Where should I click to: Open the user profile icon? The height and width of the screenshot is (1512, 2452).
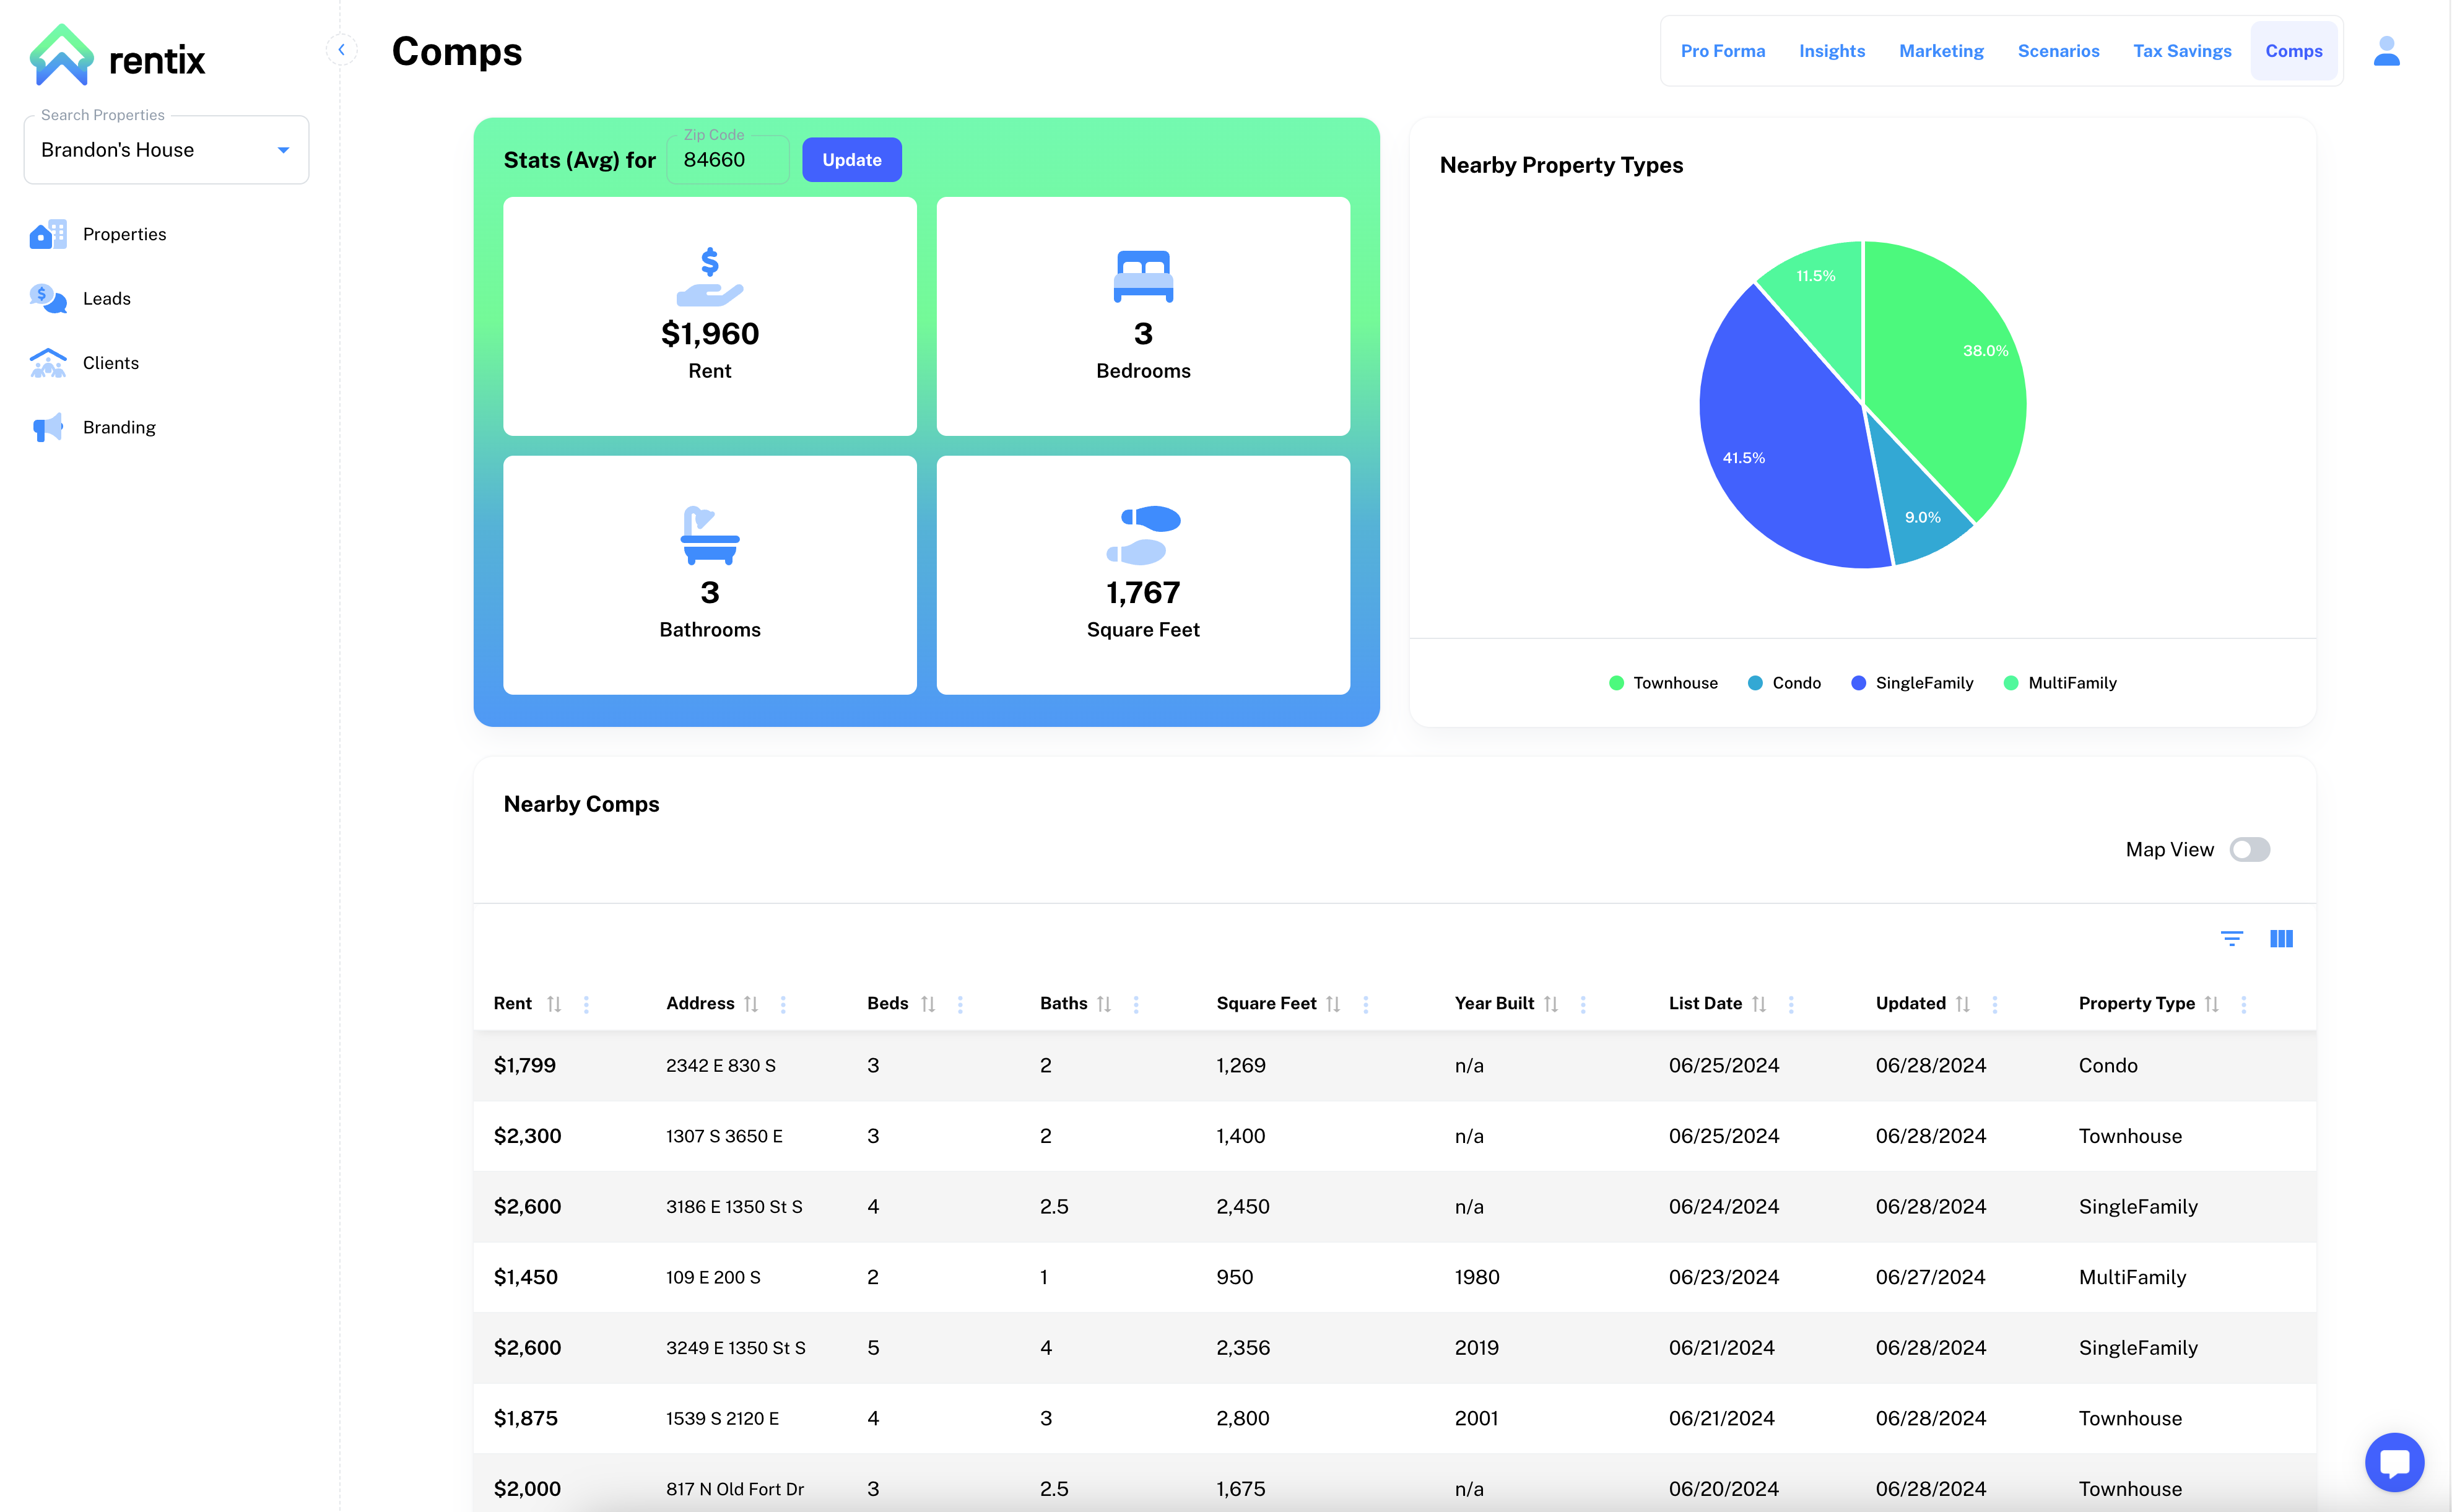[x=2386, y=51]
